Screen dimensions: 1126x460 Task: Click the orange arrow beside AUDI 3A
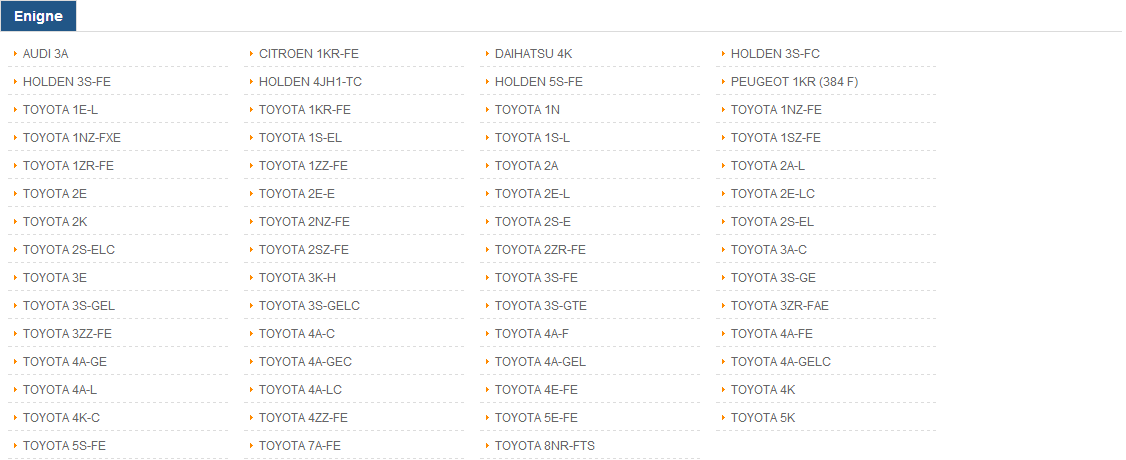tap(15, 53)
